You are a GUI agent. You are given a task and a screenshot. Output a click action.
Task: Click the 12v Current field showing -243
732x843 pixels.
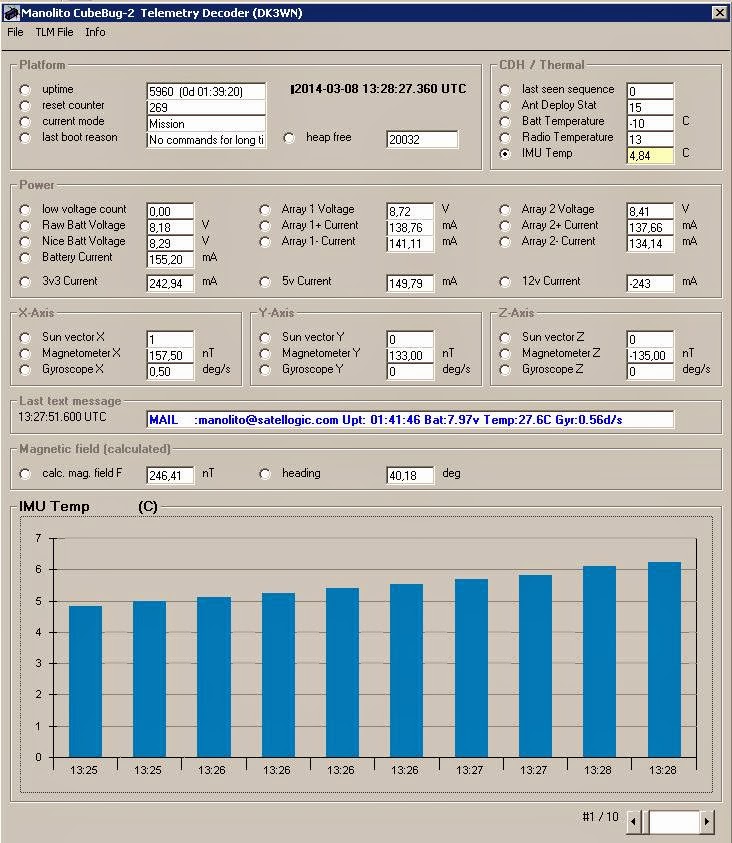650,283
